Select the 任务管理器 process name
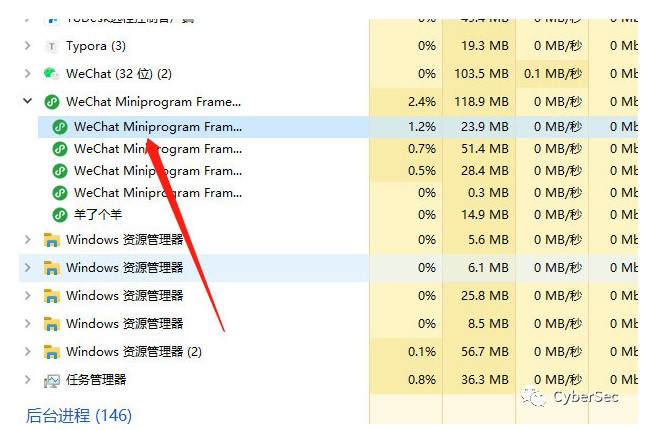Viewport: 656px width, 430px height. pyautogui.click(x=96, y=380)
